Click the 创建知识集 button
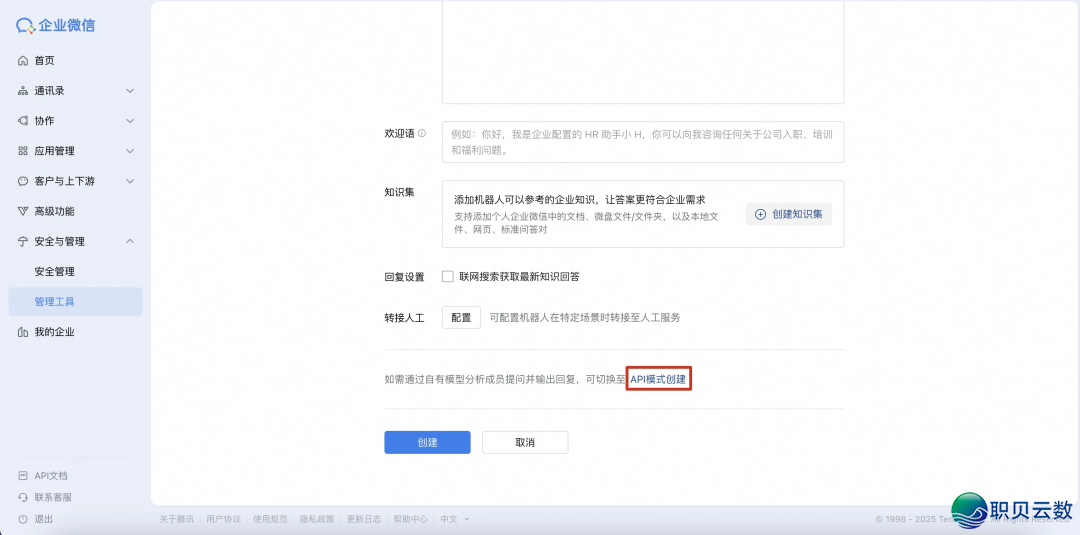The width and height of the screenshot is (1080, 535). coord(788,214)
